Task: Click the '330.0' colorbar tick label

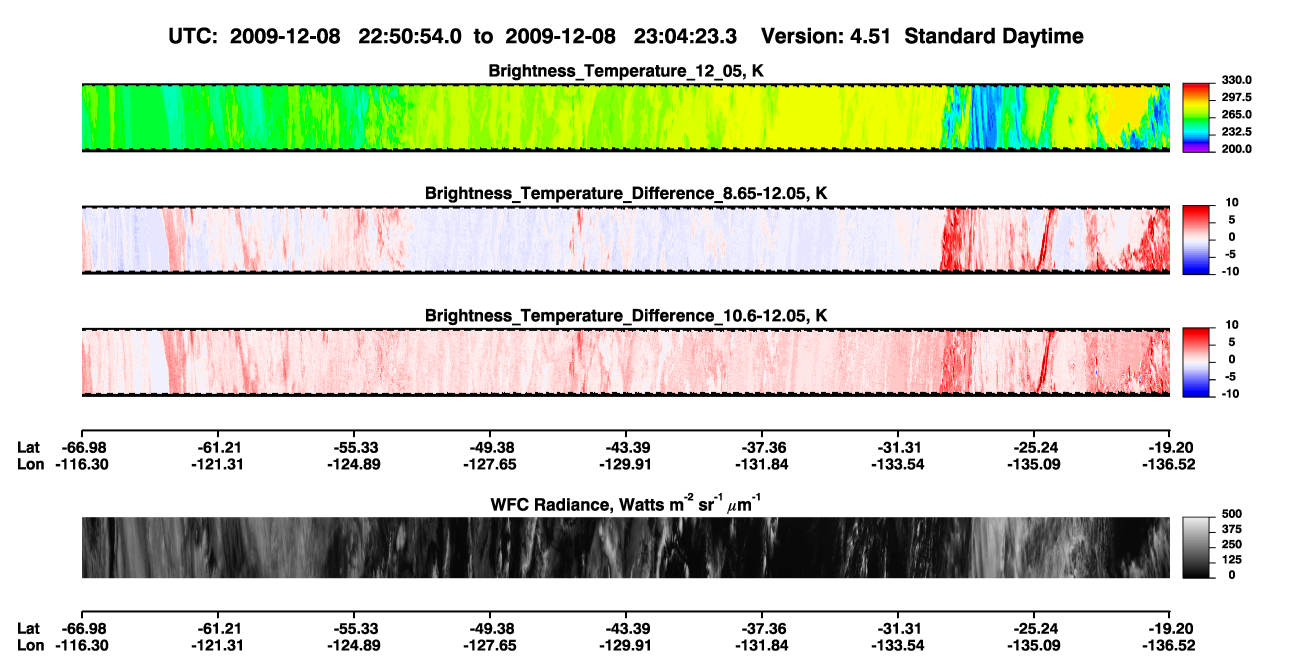Action: [x=1236, y=81]
